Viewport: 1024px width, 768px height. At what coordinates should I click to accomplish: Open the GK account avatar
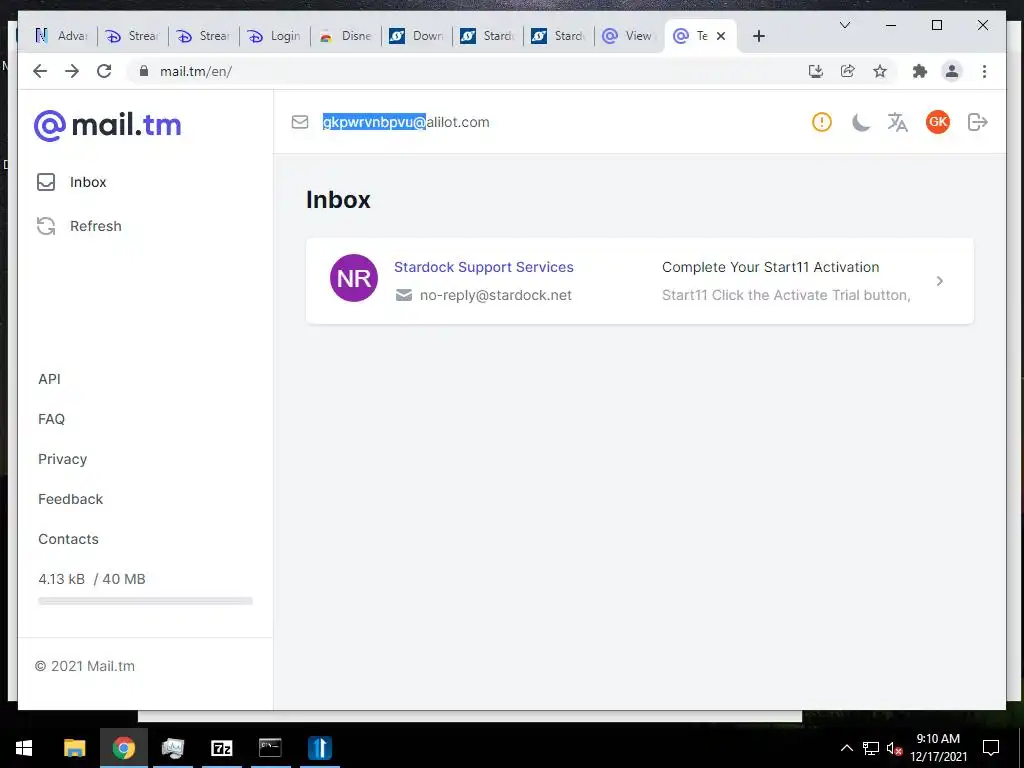point(938,122)
